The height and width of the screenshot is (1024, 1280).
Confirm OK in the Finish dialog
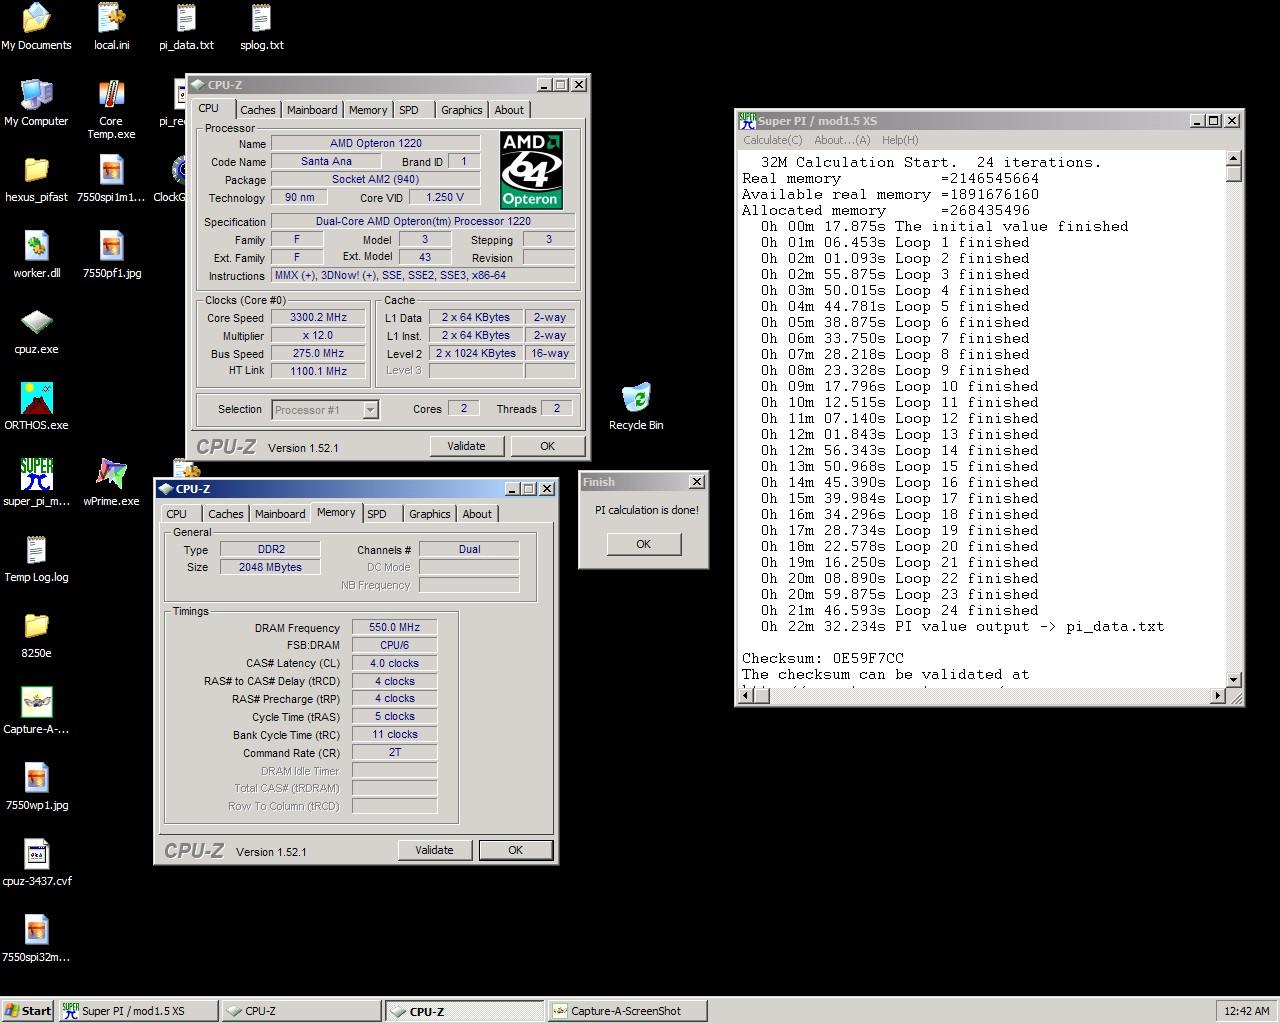[643, 544]
